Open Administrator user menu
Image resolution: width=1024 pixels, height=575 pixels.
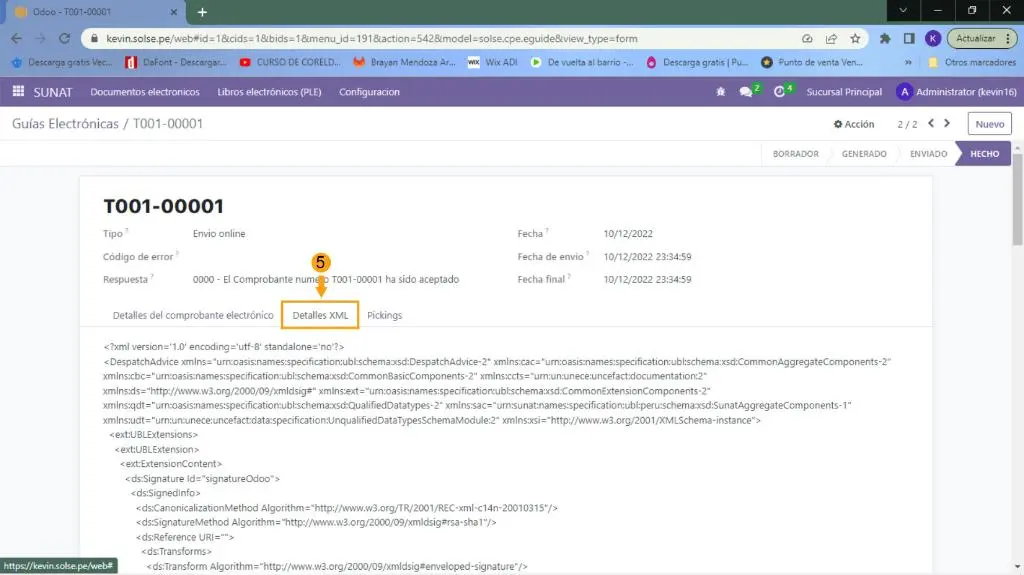955,92
